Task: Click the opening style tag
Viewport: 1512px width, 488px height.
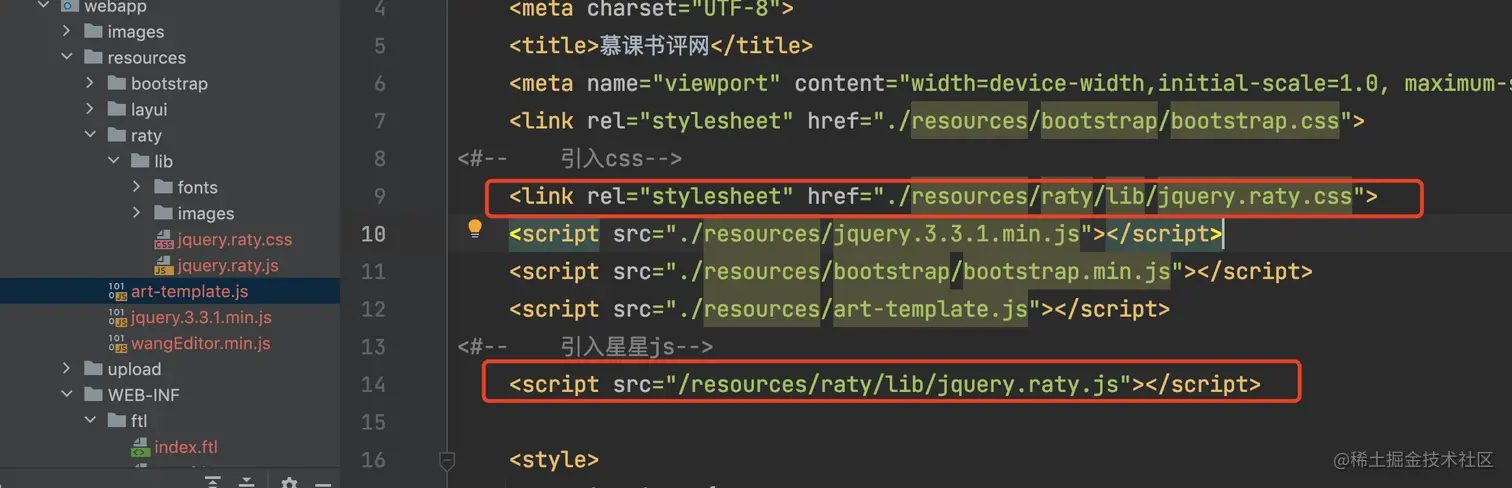Action: point(554,460)
